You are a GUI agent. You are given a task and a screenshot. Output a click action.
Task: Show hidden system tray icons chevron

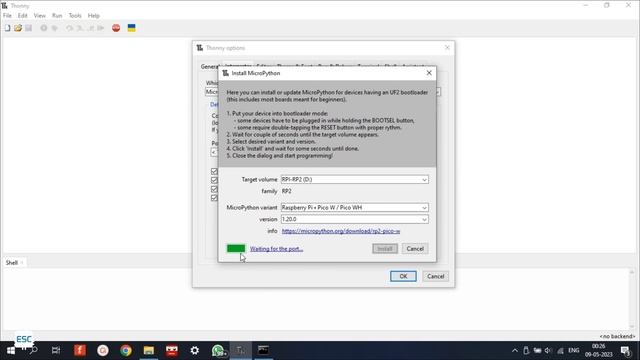(x=515, y=351)
